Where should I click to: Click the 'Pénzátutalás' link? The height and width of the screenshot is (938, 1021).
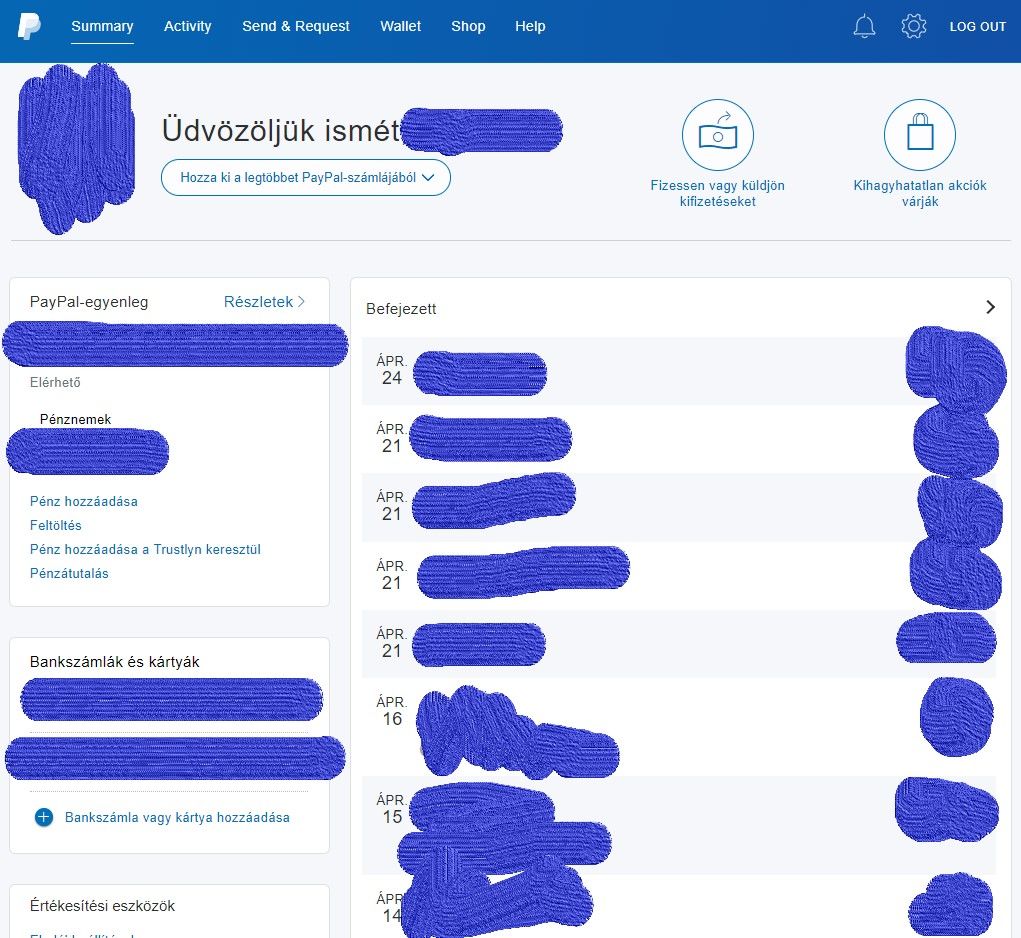(x=69, y=573)
